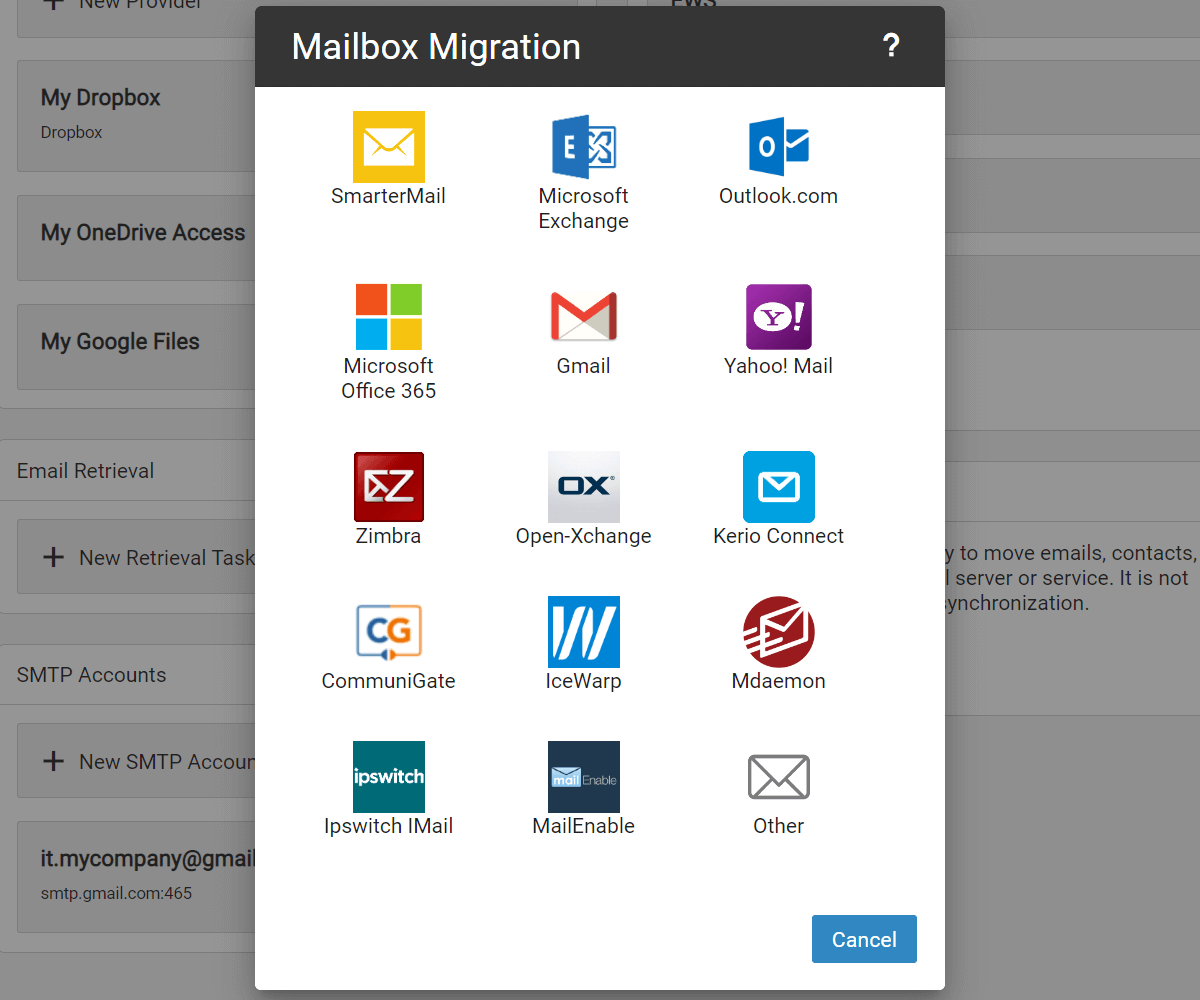The width and height of the screenshot is (1200, 1000).
Task: Select the Other mail envelope icon
Action: 779,777
